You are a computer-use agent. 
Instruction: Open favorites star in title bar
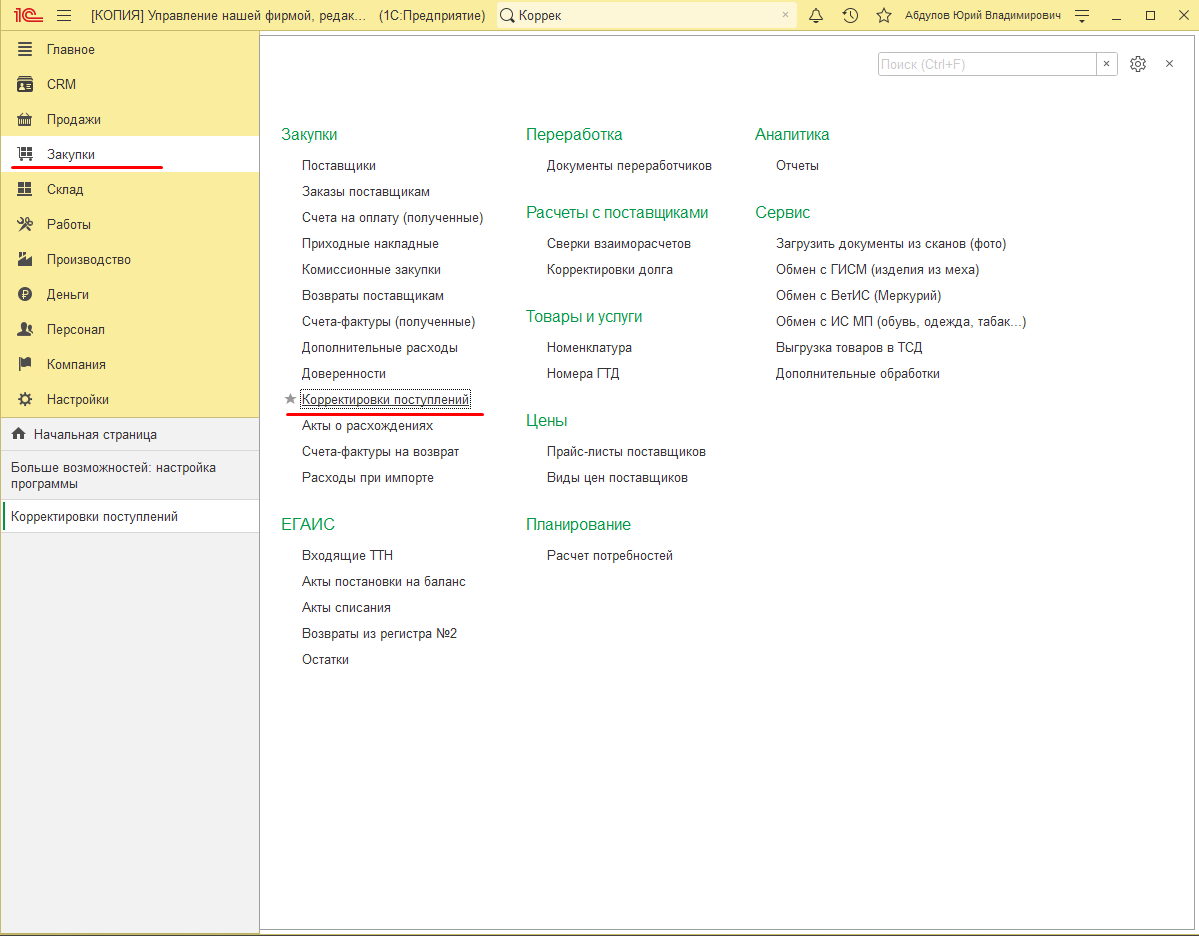884,15
